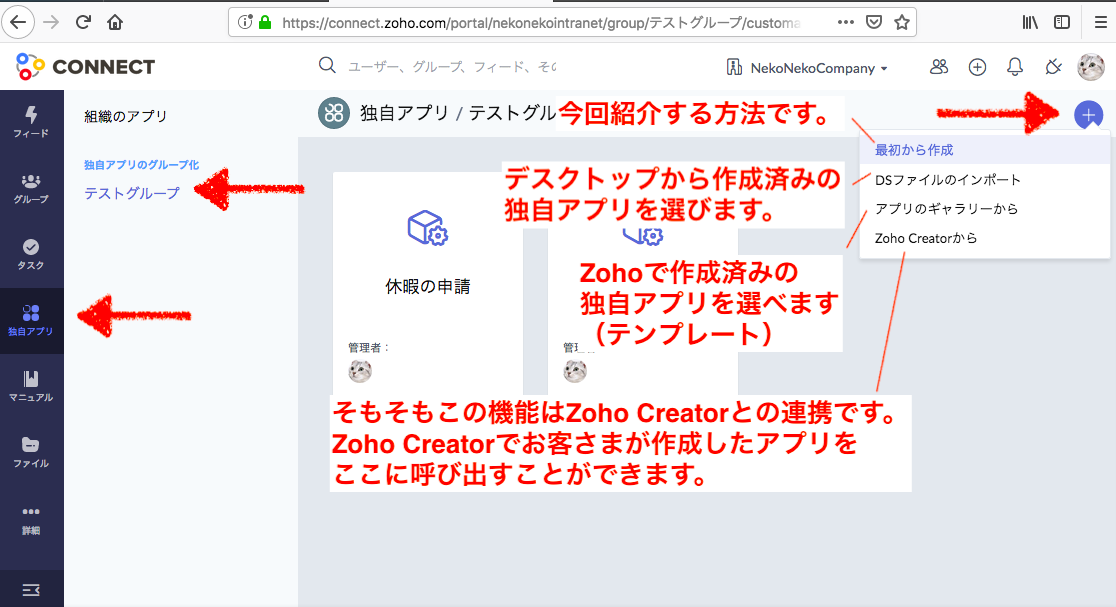Open ファイル in the sidebar
Screen dimensions: 1116x607
[x=31, y=453]
